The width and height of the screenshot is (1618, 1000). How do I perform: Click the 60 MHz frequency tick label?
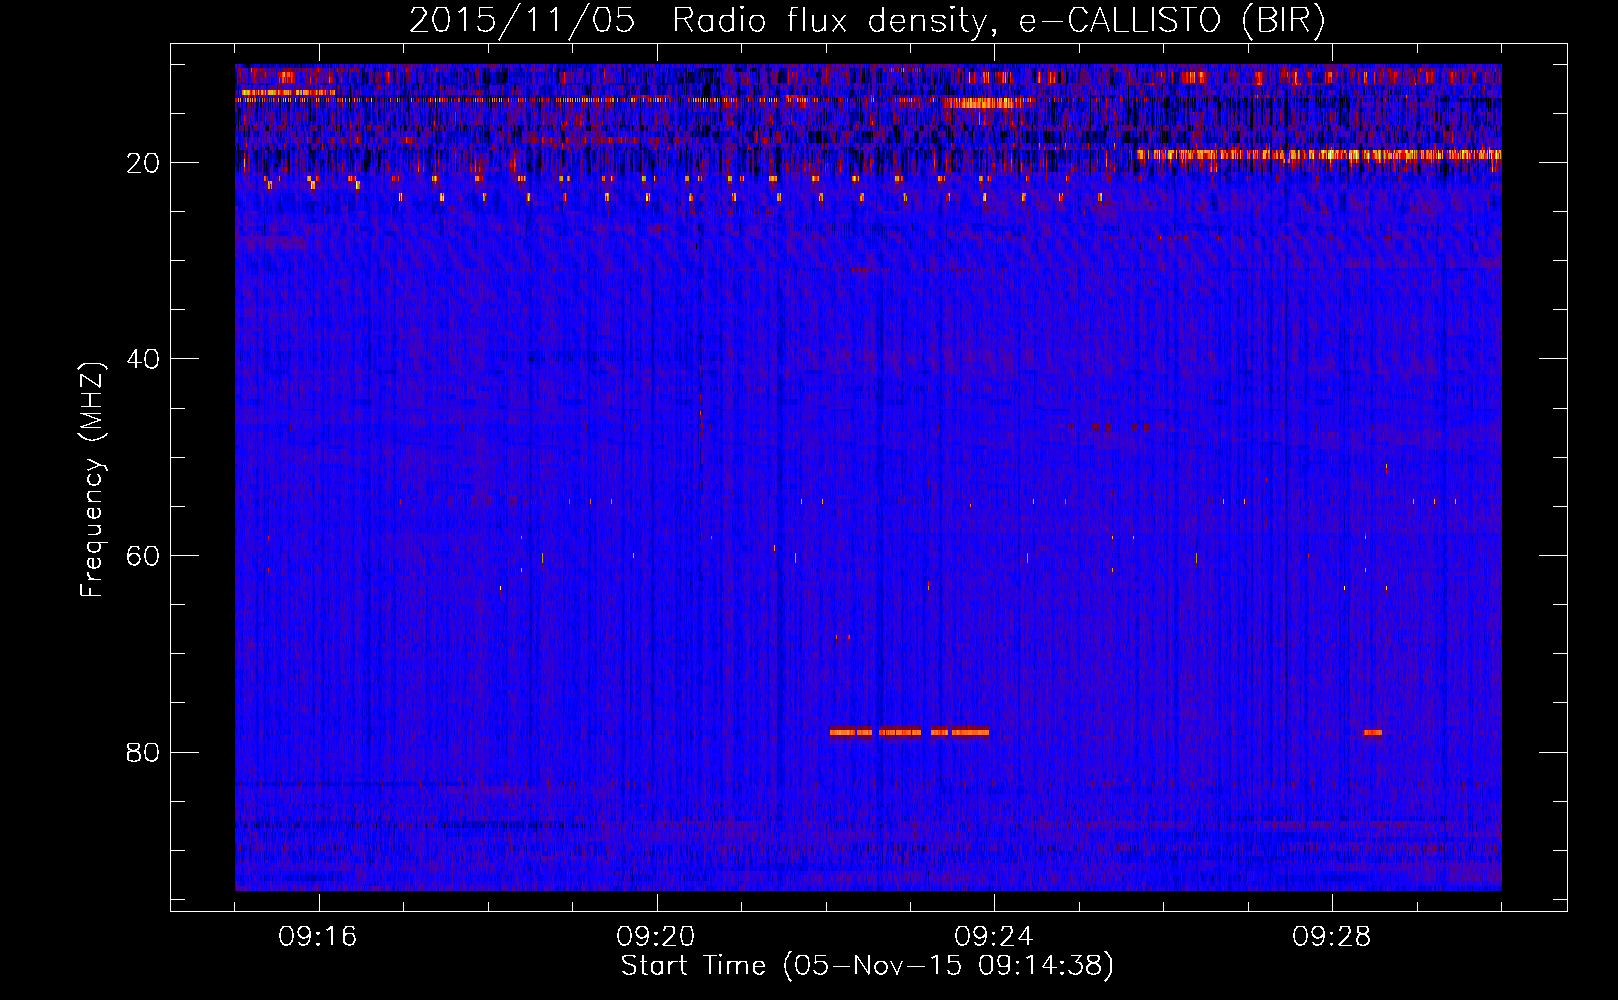pyautogui.click(x=144, y=556)
